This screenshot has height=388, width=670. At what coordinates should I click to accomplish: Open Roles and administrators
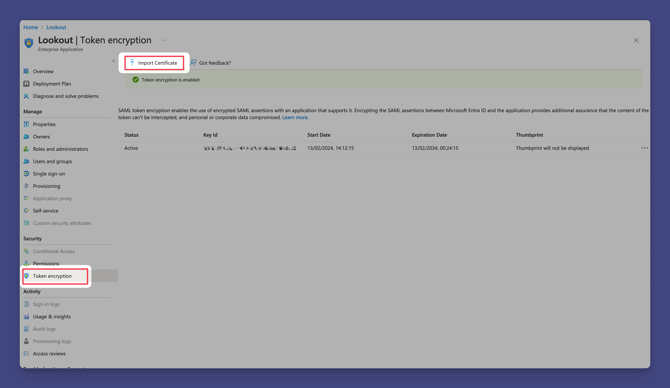60,149
